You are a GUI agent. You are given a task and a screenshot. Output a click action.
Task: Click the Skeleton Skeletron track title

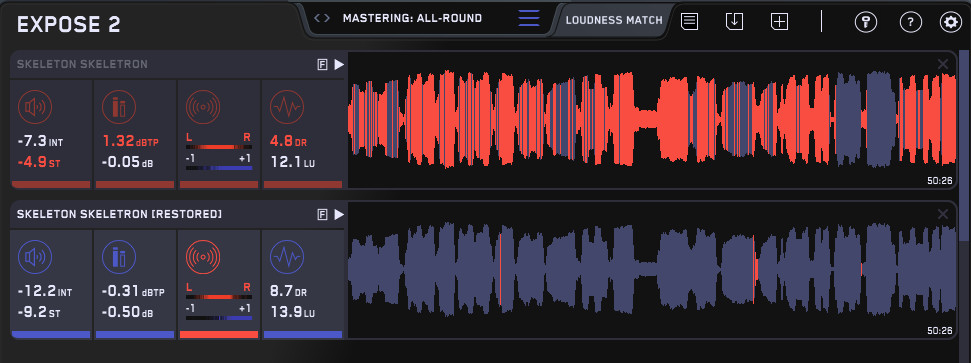pos(82,64)
